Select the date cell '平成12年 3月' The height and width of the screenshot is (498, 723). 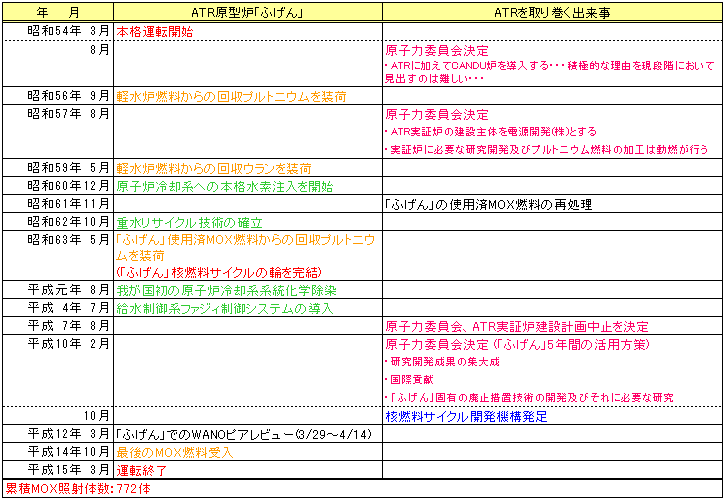(x=58, y=433)
